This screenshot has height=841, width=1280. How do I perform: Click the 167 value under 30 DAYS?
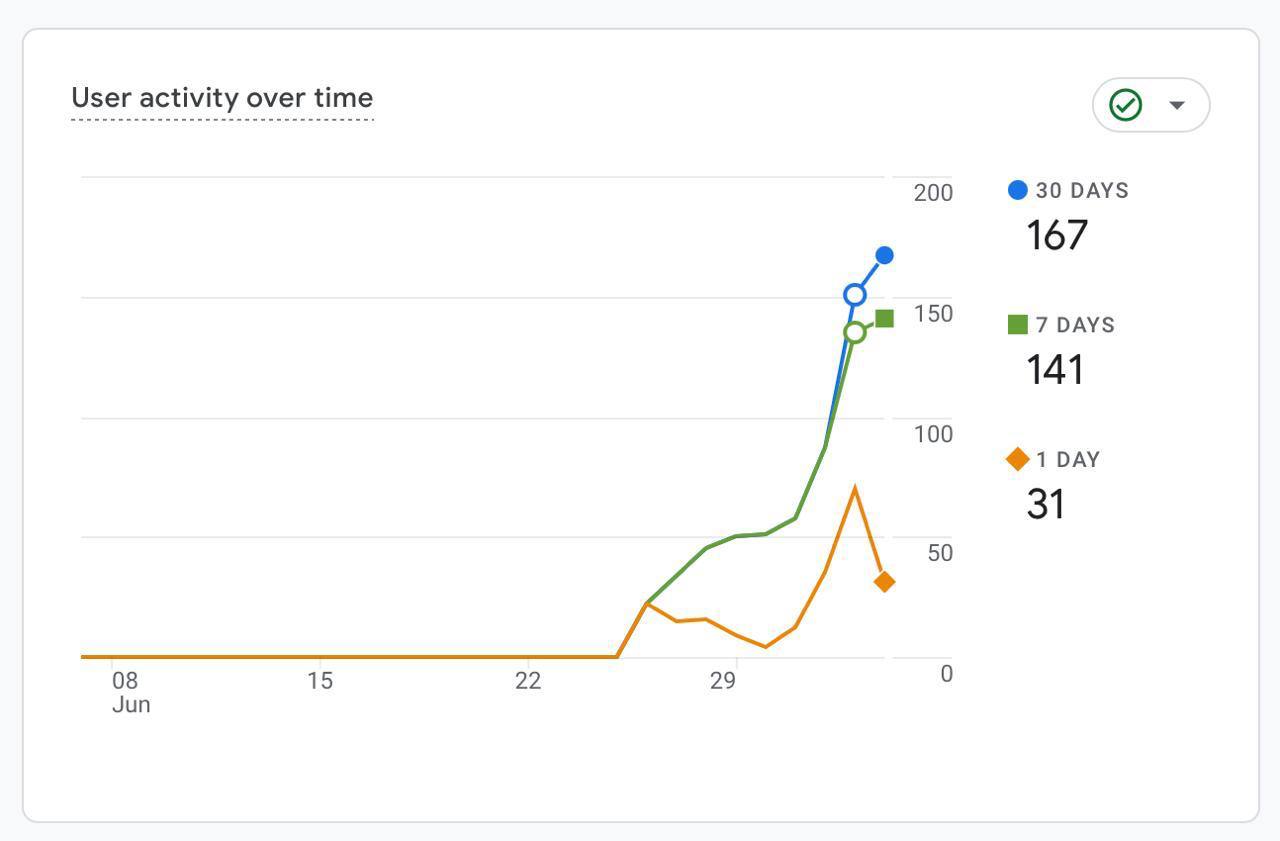click(x=1057, y=235)
